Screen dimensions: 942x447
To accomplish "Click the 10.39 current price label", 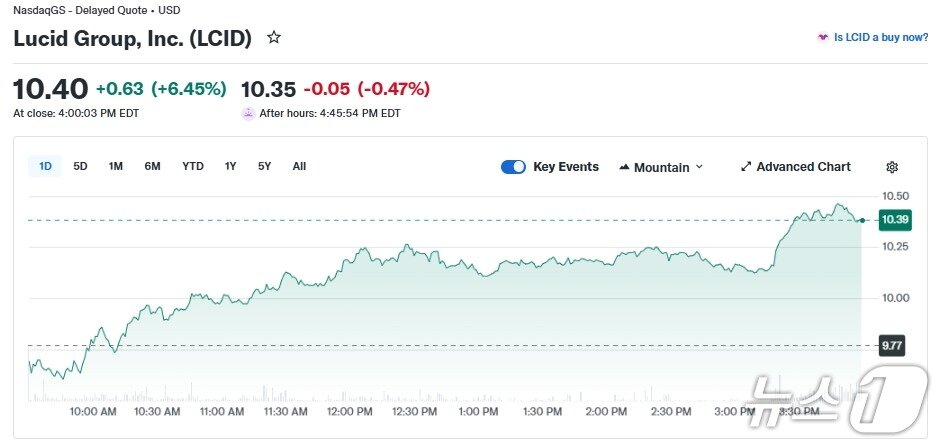I will [895, 220].
